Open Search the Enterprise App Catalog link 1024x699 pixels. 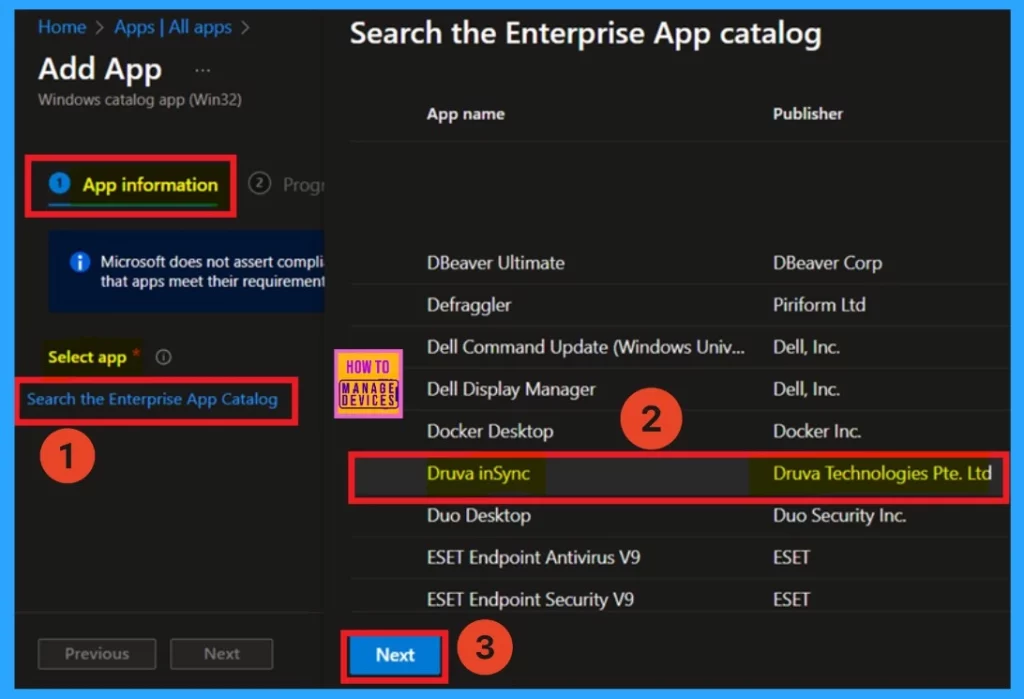(152, 399)
